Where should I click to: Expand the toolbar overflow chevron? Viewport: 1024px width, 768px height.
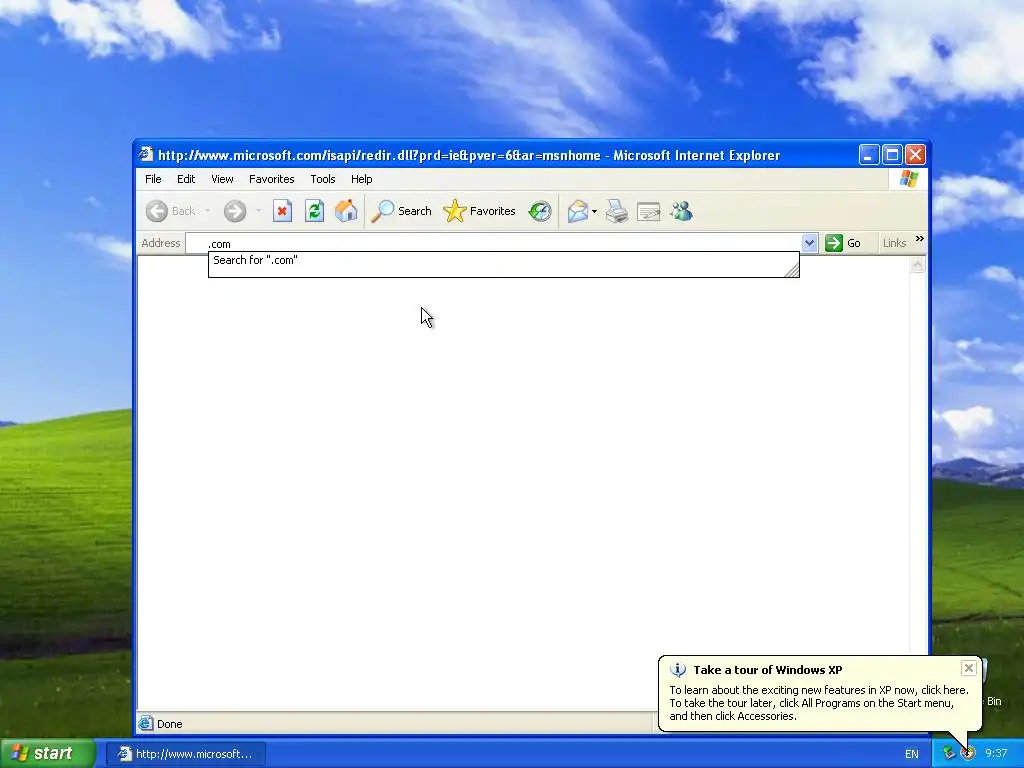(x=920, y=239)
